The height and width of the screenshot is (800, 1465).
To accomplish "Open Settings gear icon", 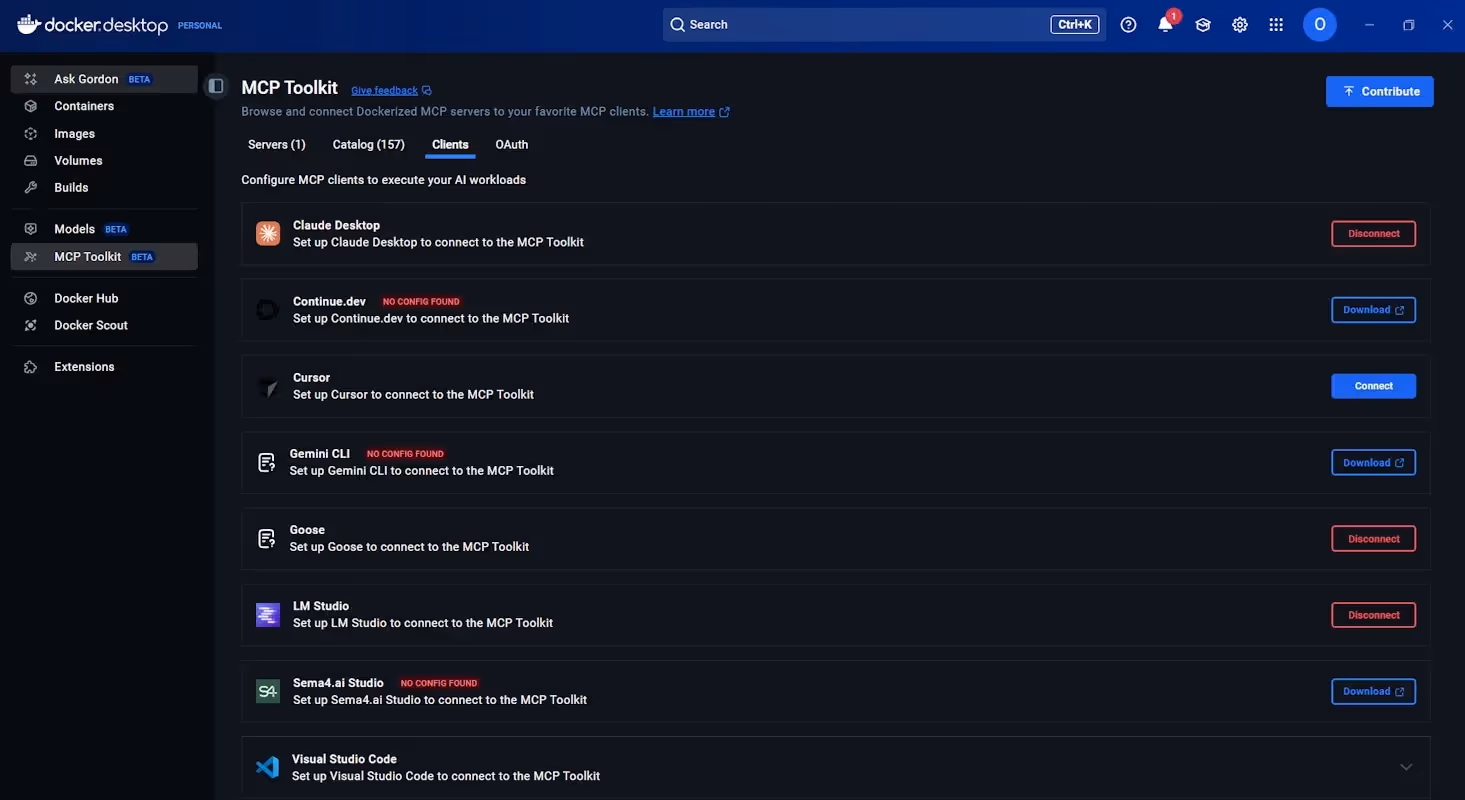I will (1240, 25).
